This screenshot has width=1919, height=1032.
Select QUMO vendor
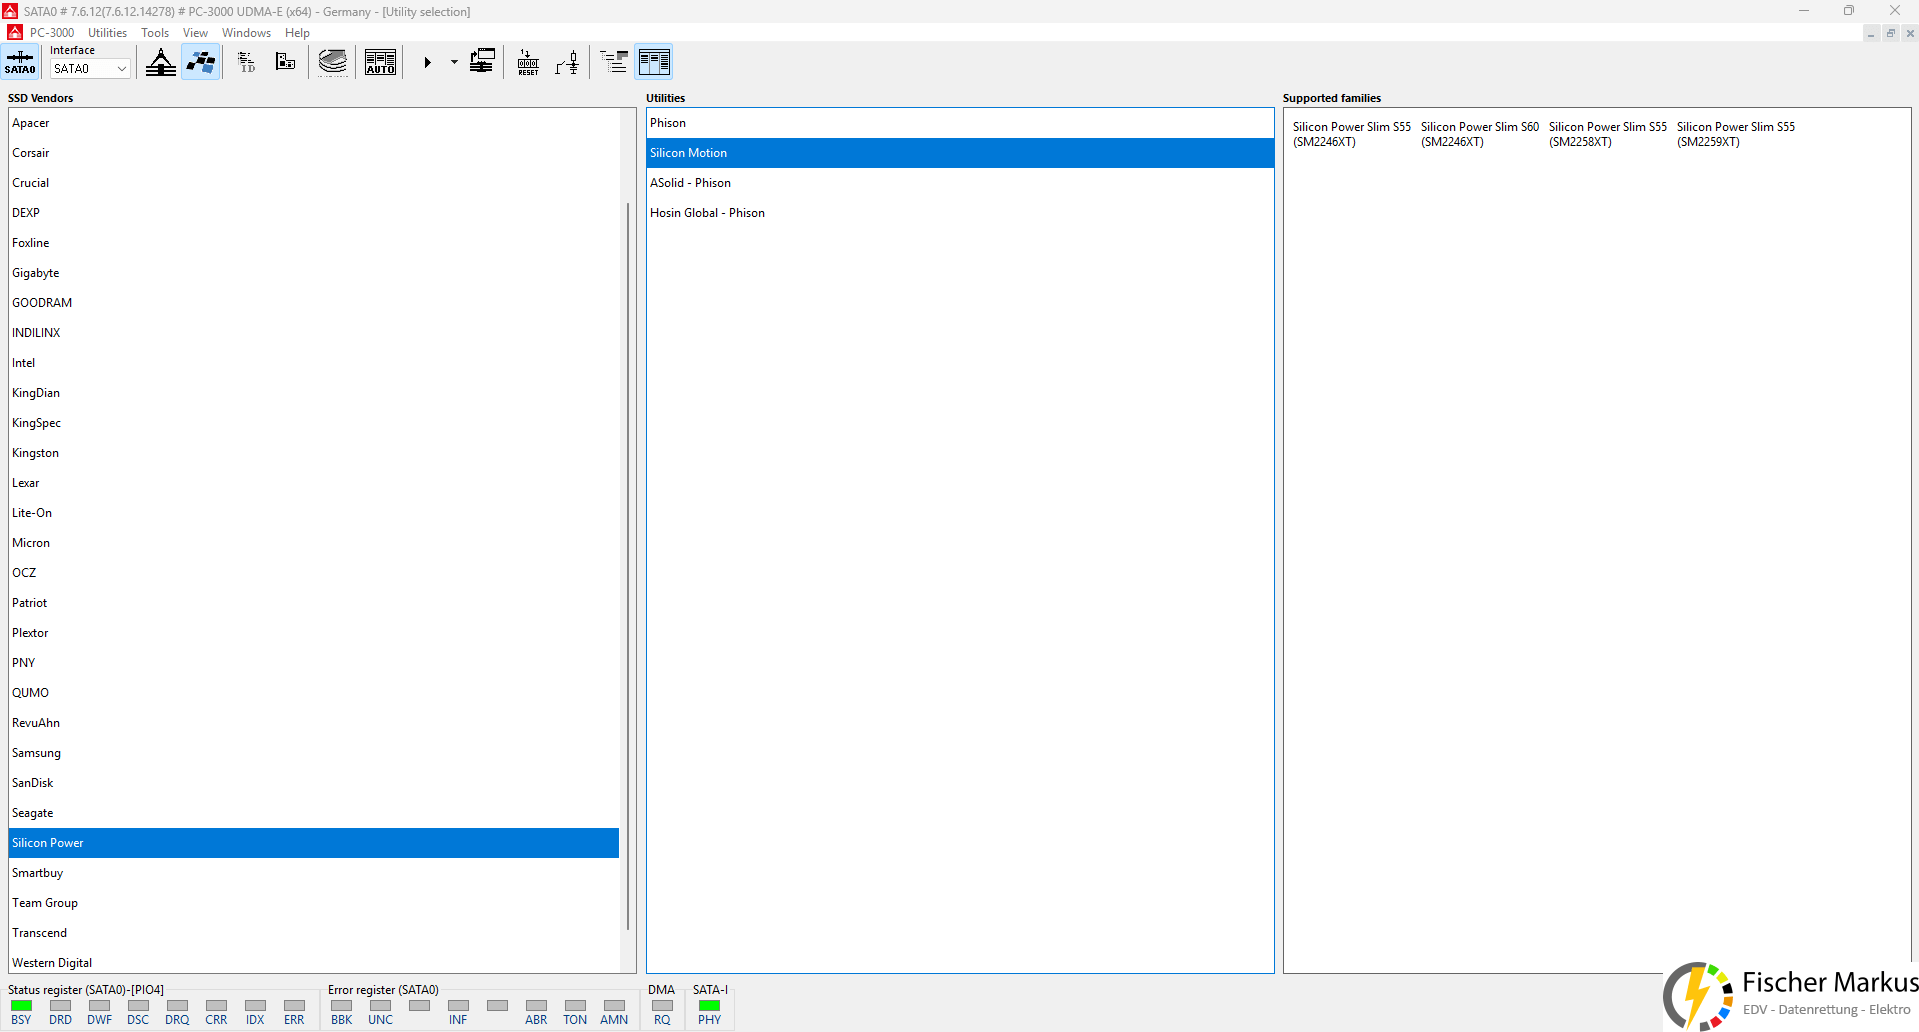tap(314, 693)
